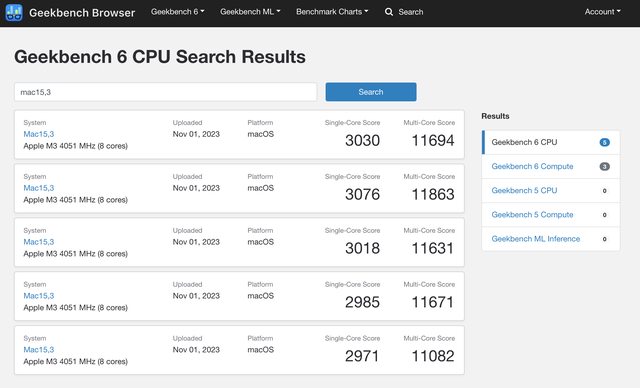Switch to Geekbench 5 CPU results

tap(551, 191)
